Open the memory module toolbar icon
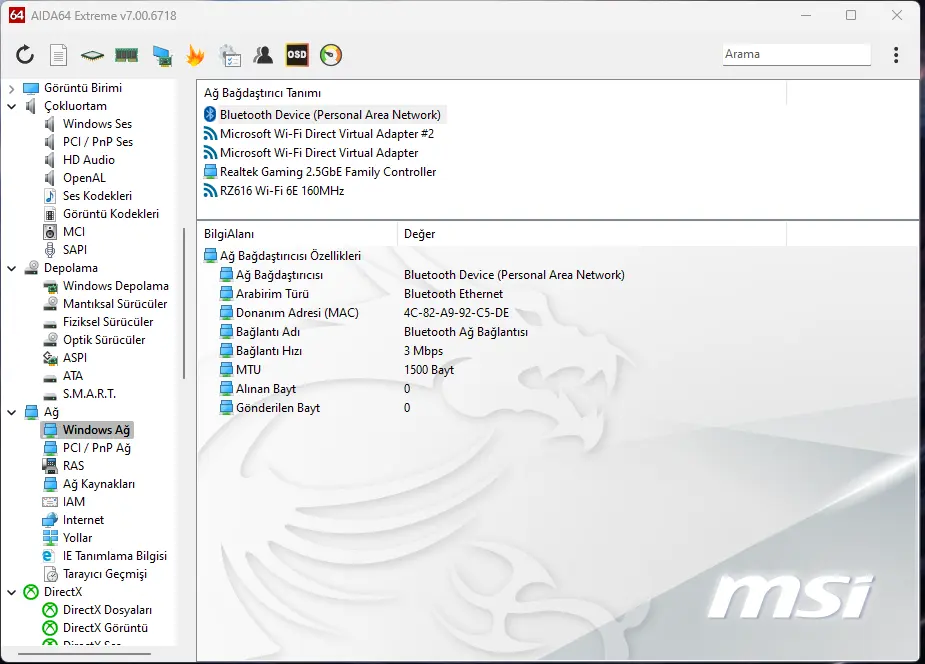This screenshot has height=664, width=925. pyautogui.click(x=126, y=55)
